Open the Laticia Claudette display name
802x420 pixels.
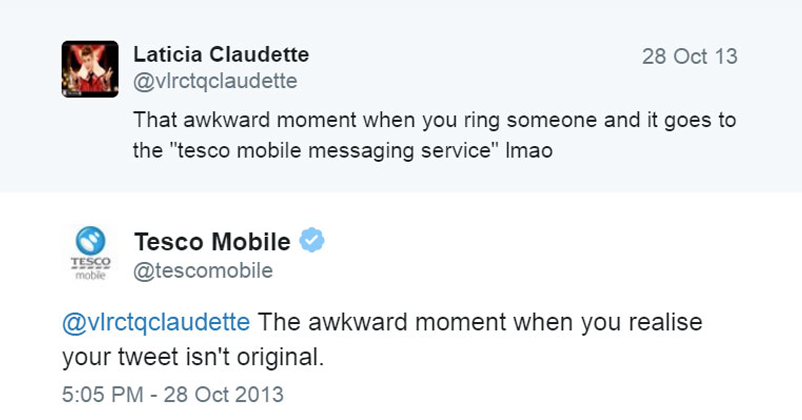[x=221, y=54]
